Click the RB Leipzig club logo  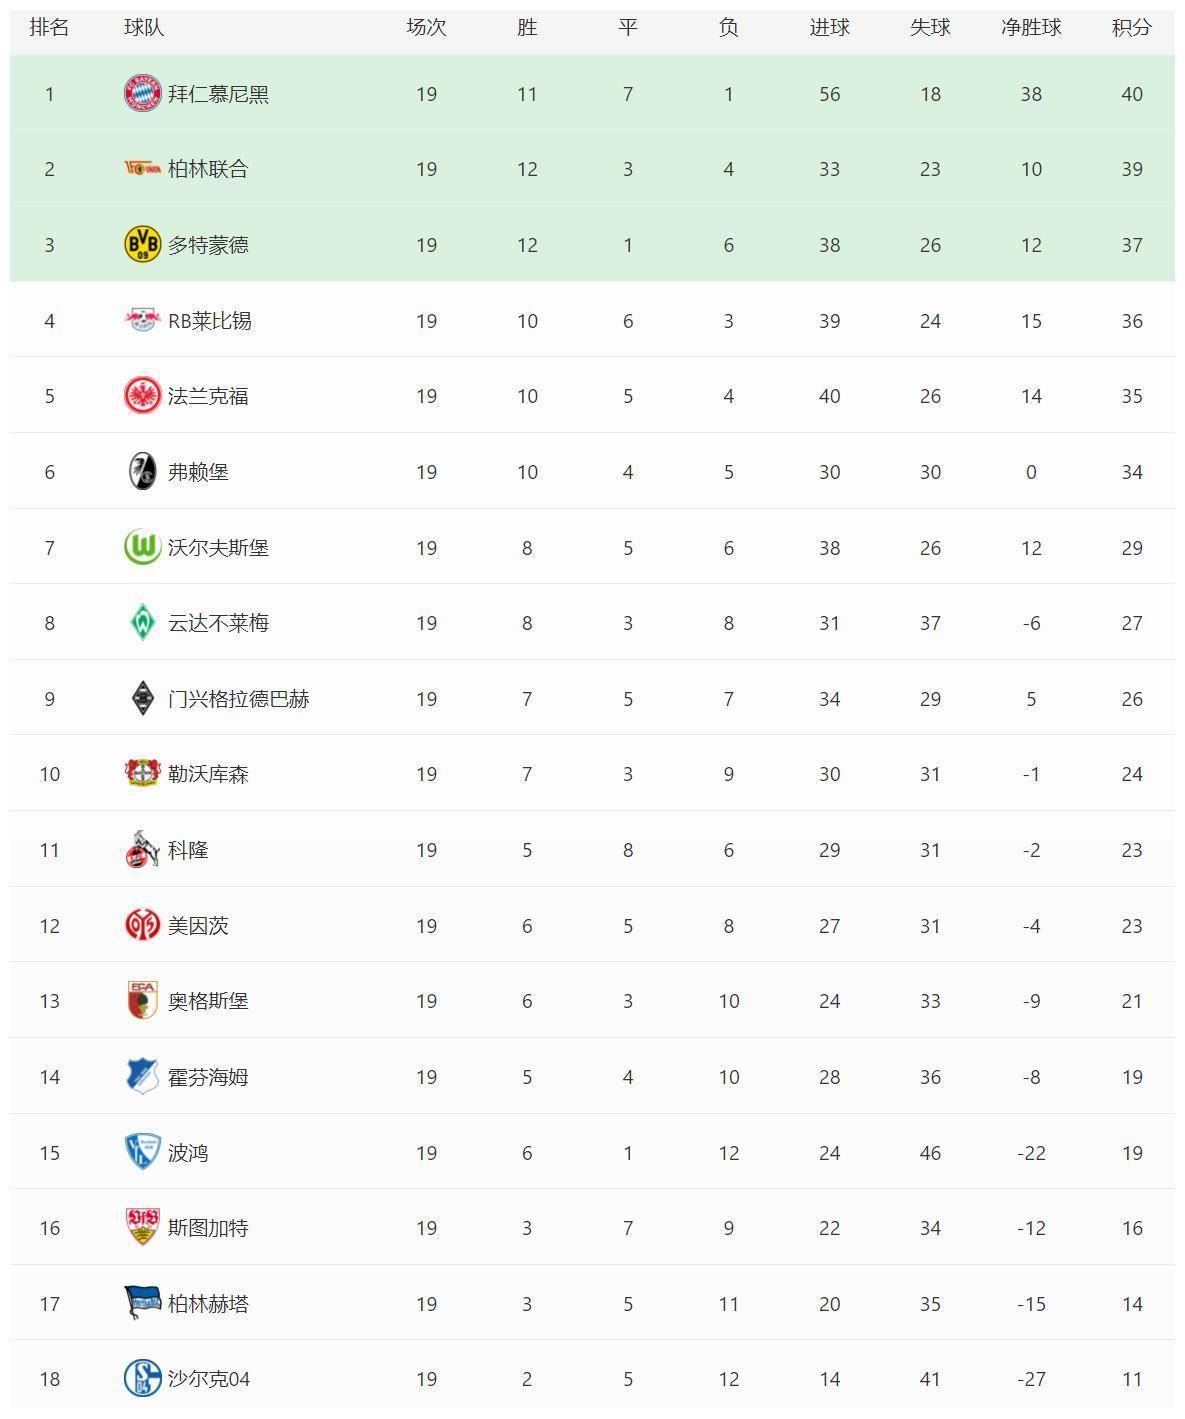pyautogui.click(x=142, y=320)
